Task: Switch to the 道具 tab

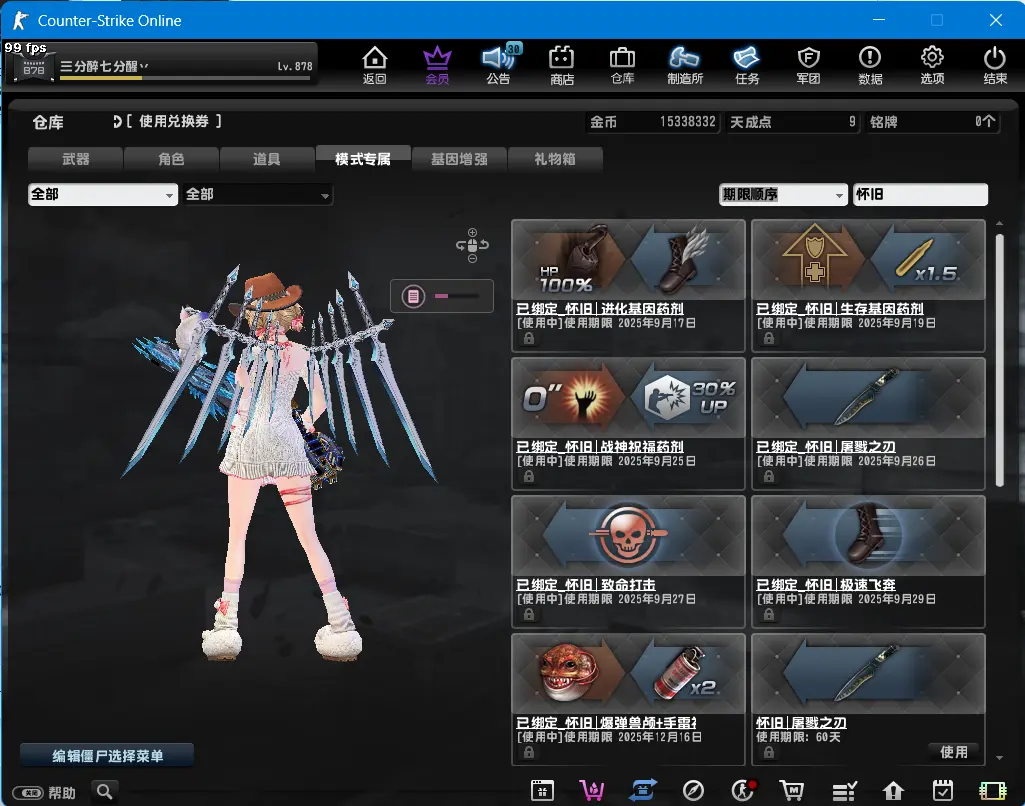Action: click(x=267, y=159)
